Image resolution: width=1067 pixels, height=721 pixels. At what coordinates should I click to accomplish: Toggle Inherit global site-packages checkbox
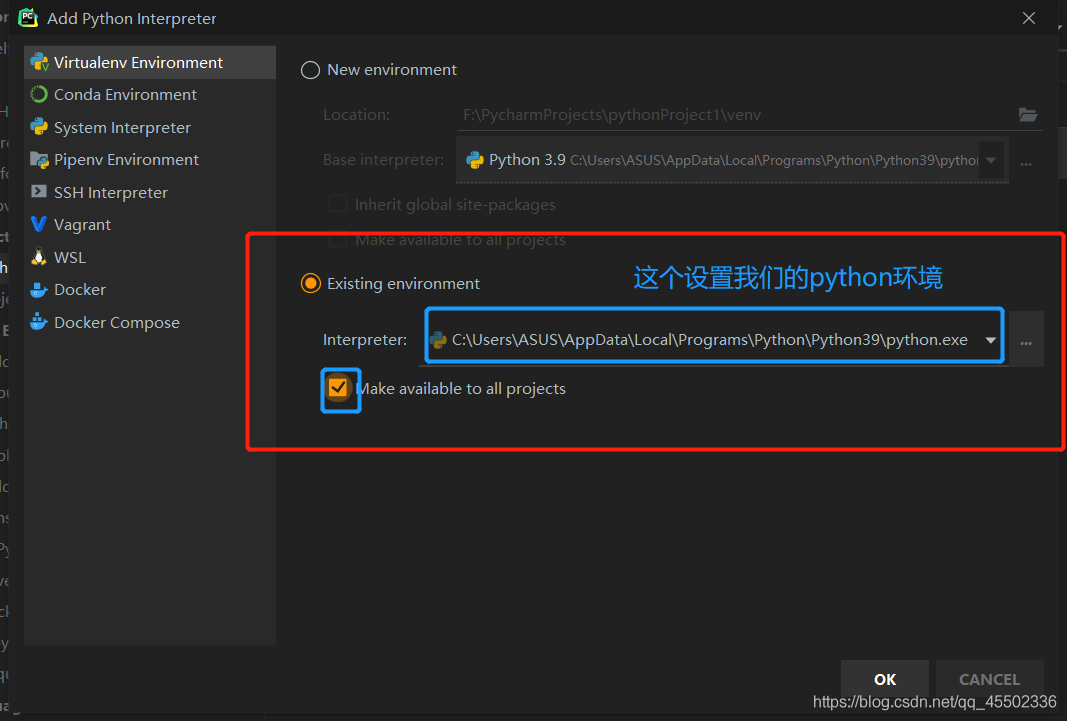[x=338, y=204]
